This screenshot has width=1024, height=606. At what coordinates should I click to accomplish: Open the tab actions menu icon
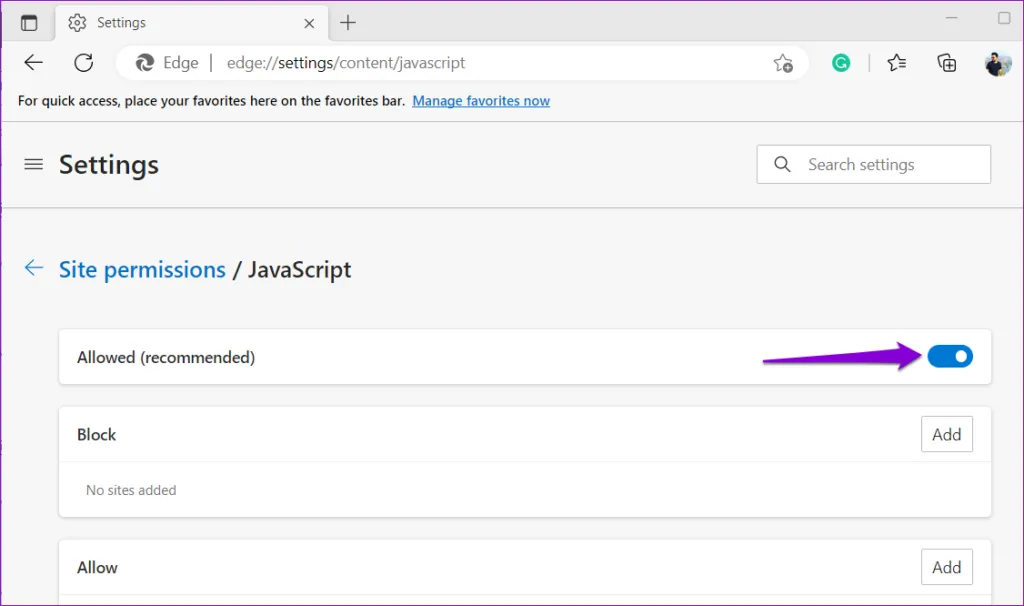29,23
